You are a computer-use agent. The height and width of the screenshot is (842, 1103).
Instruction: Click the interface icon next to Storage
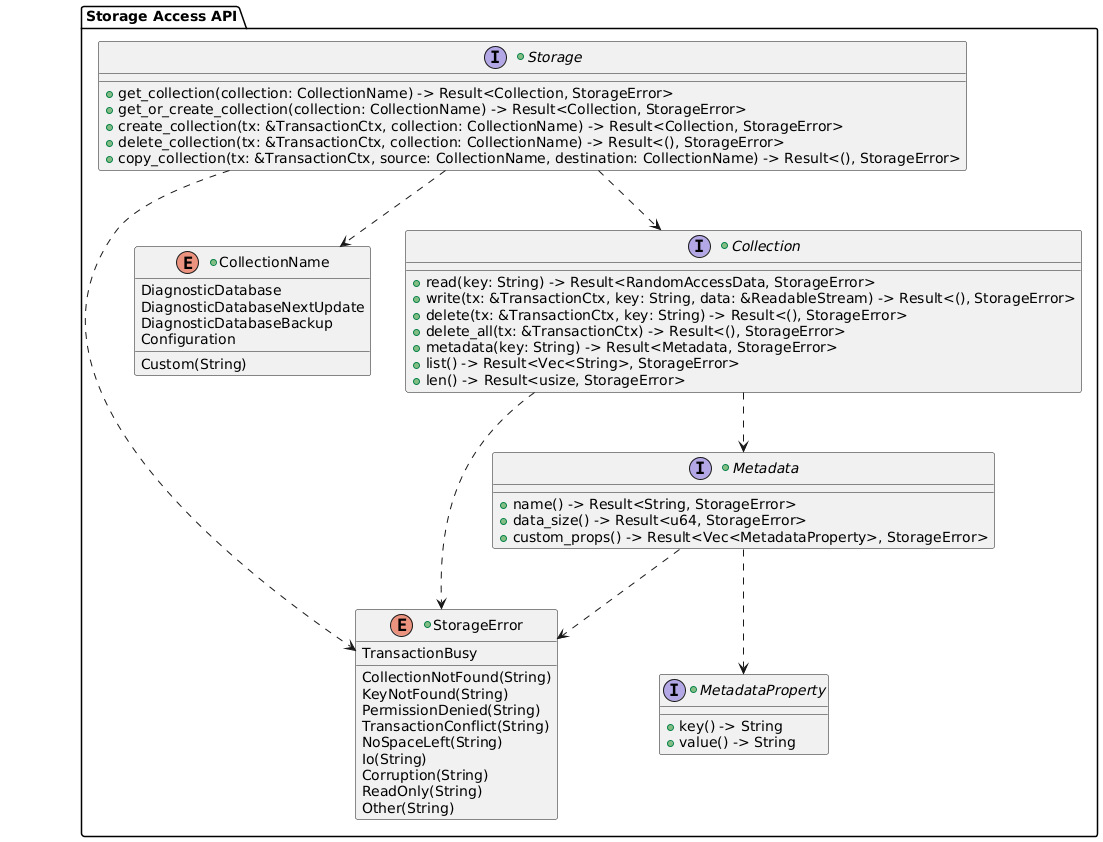[x=495, y=57]
